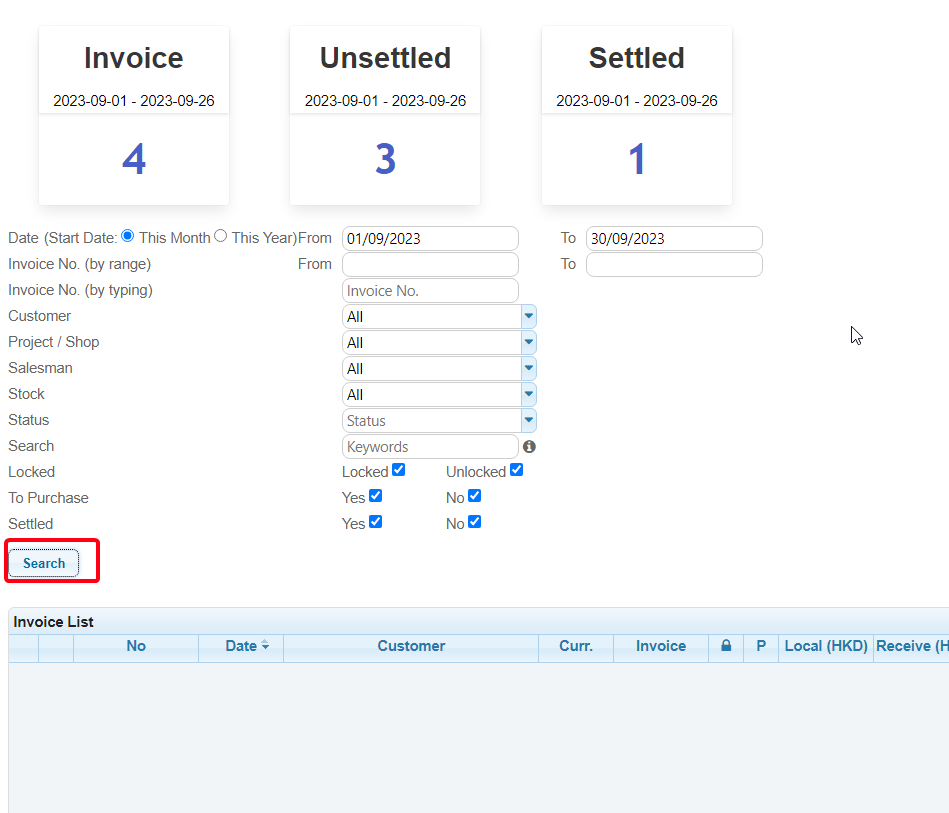Uncheck the Locked checkbox
949x813 pixels.
pos(399,470)
